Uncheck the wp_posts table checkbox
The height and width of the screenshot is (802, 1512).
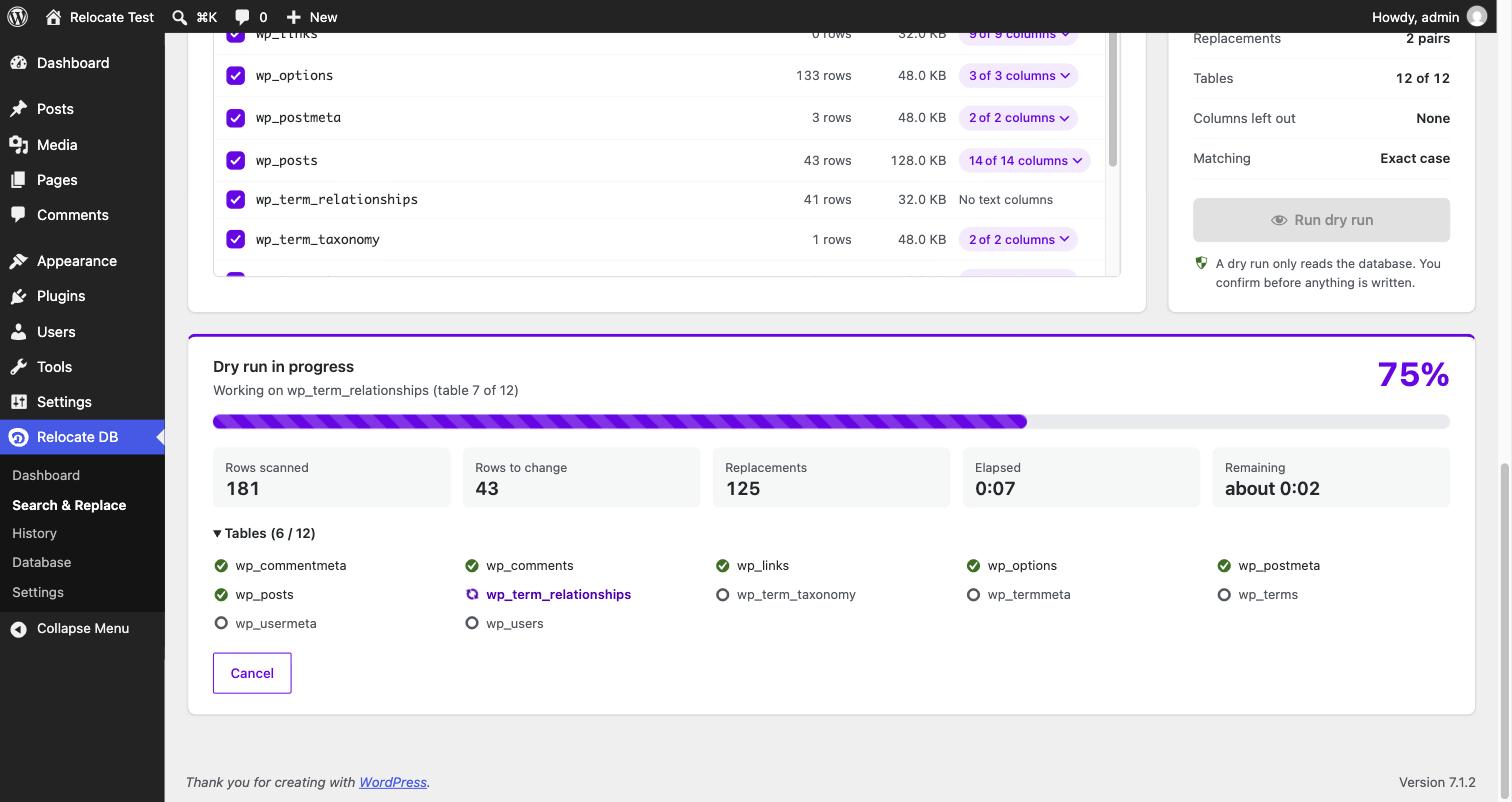click(236, 160)
